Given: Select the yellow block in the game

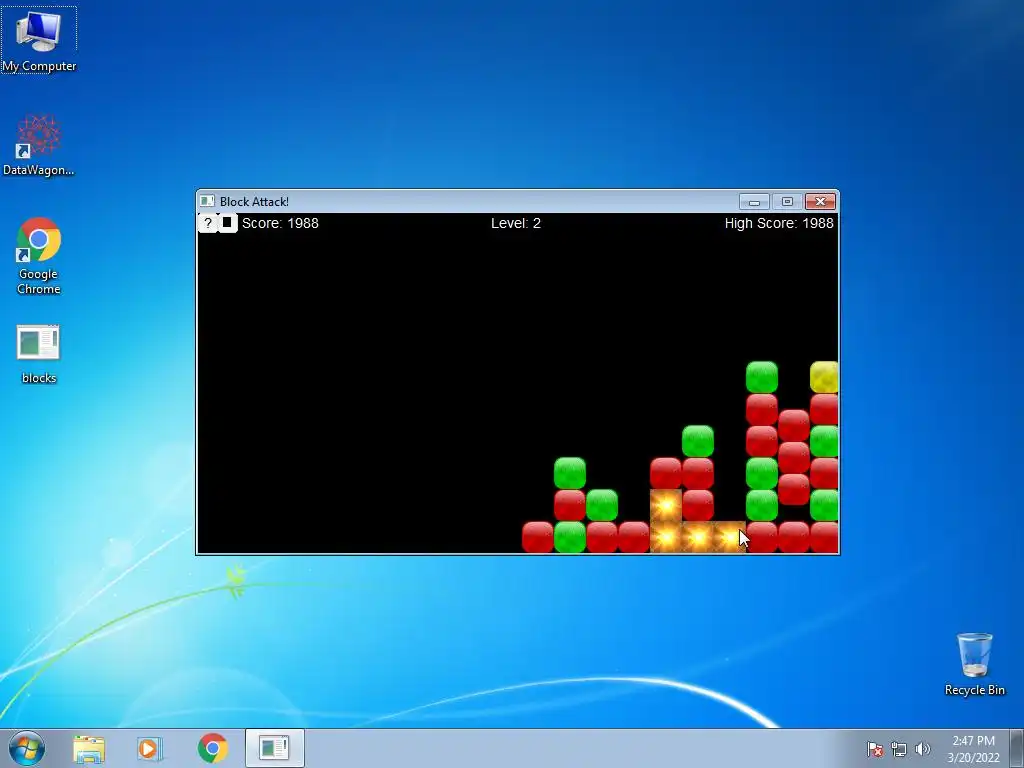Looking at the screenshot, I should point(824,377).
